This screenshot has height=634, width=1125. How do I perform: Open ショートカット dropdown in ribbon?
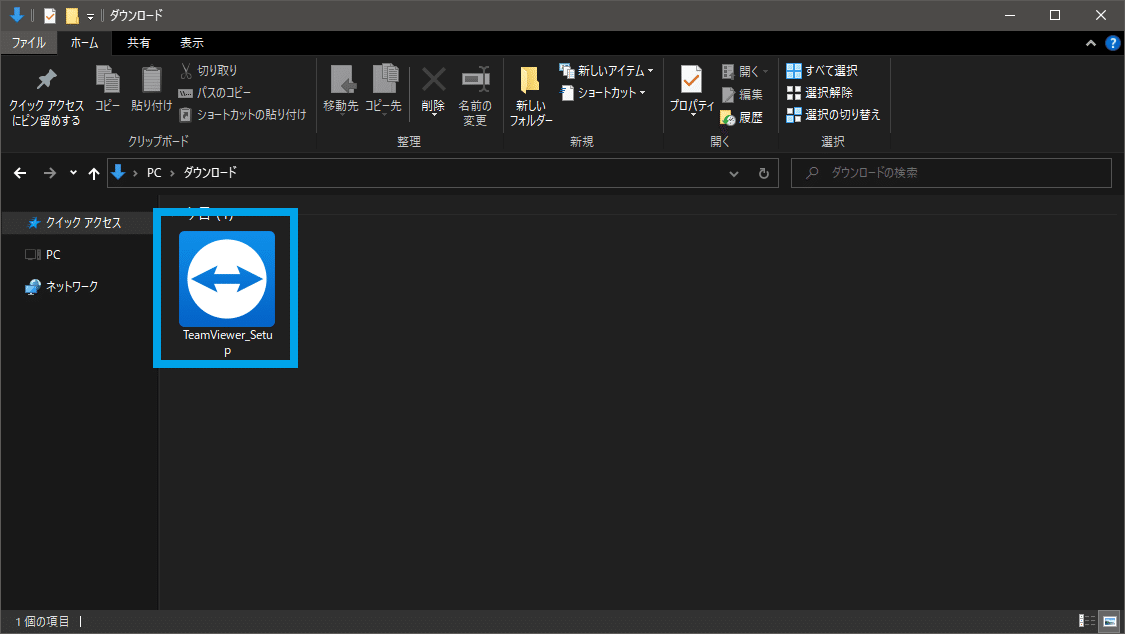tap(603, 93)
